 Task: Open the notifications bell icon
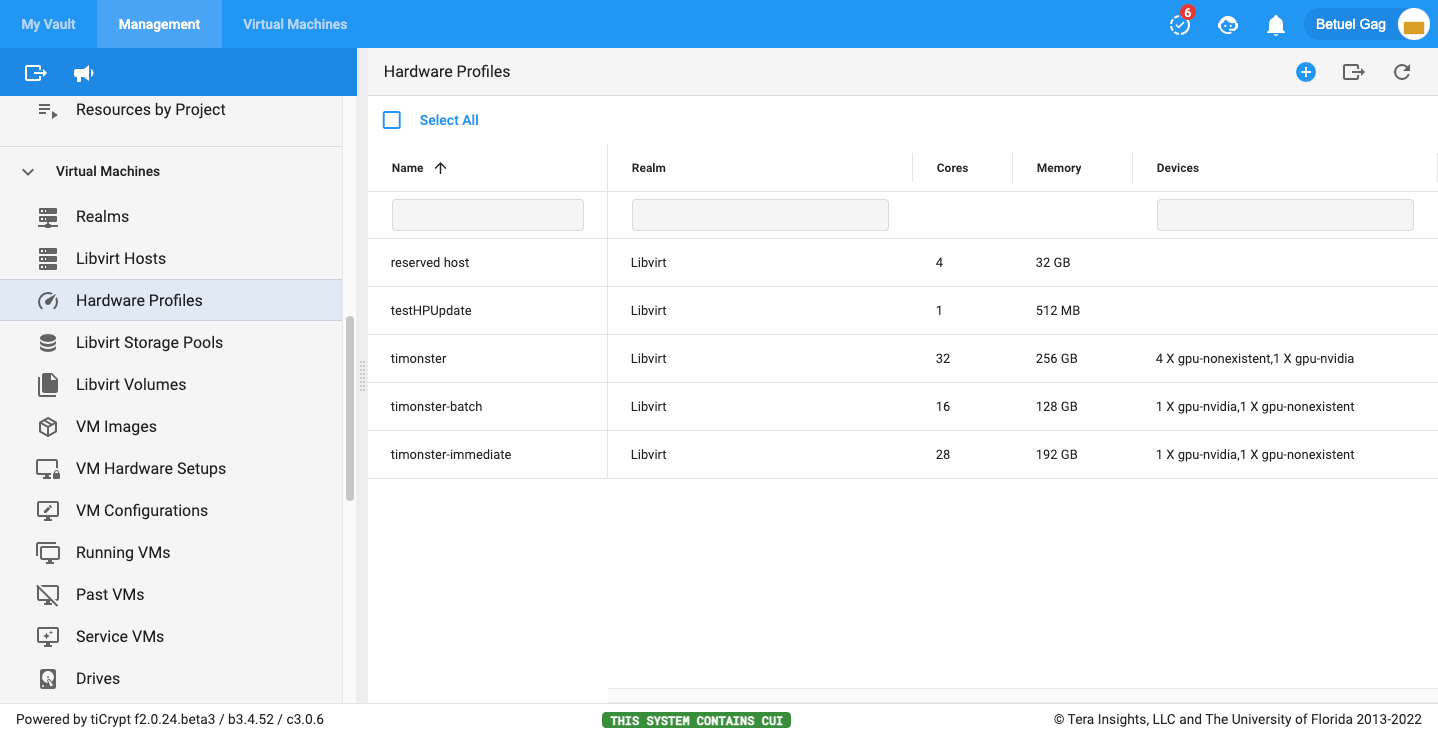1275,25
